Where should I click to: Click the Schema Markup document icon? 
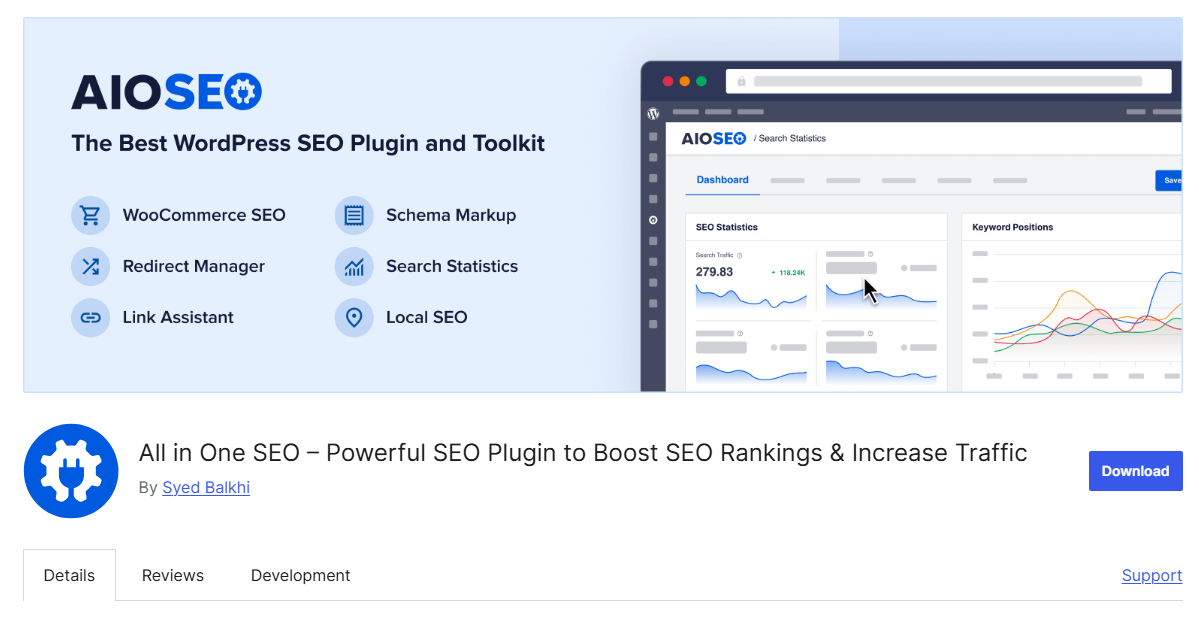tap(354, 216)
